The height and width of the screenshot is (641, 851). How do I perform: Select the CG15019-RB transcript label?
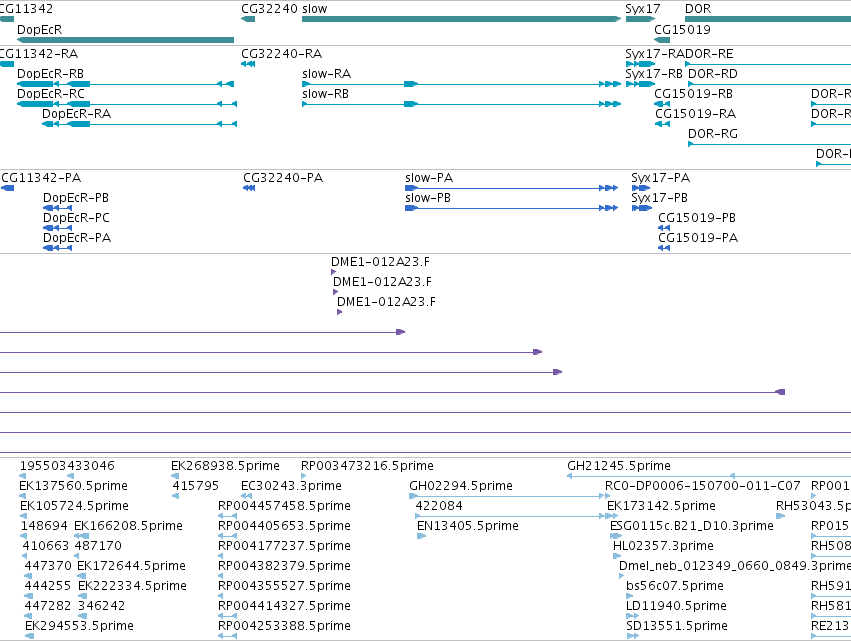tap(694, 94)
